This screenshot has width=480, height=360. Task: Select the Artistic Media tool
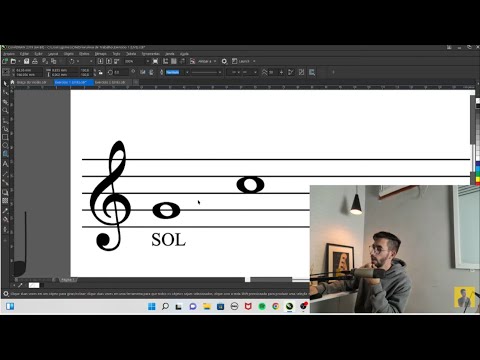point(5,129)
